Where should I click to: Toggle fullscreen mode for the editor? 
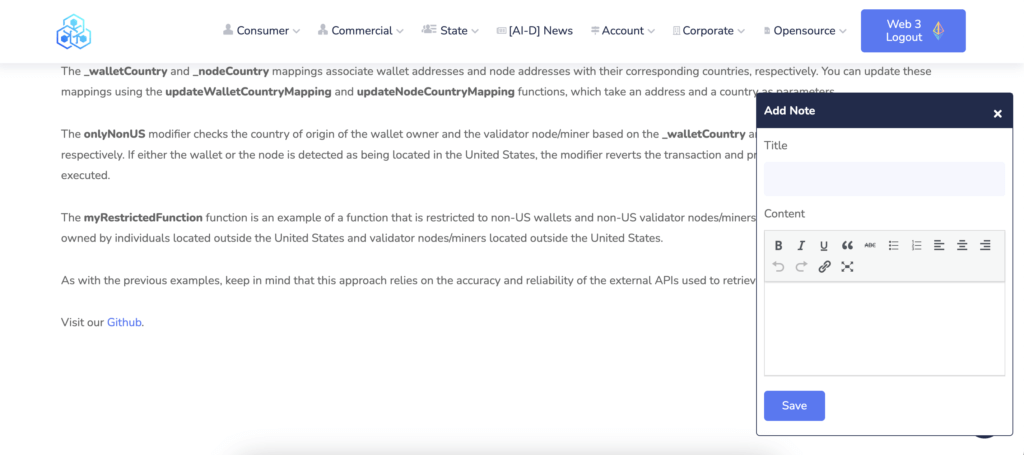[x=847, y=266]
